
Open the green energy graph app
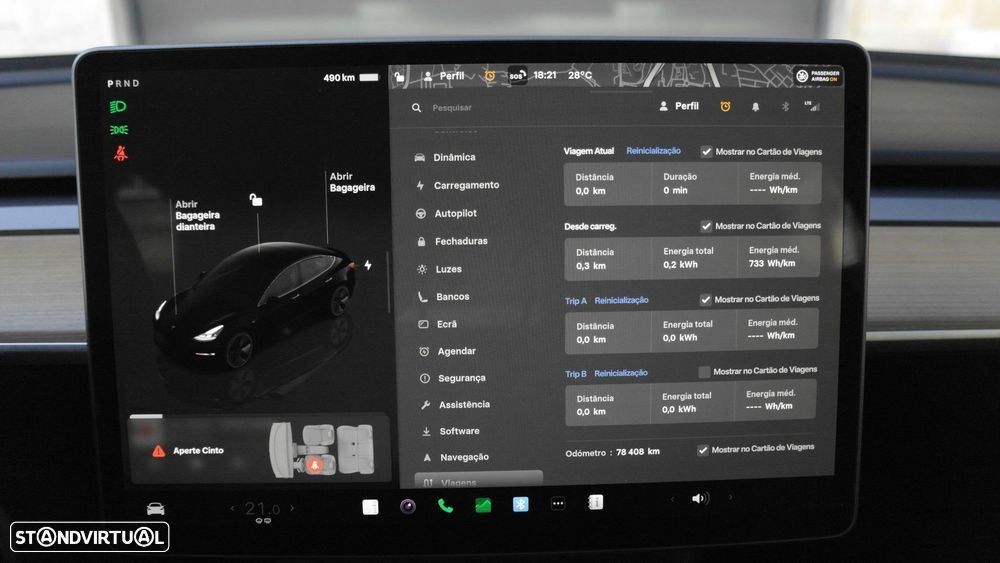[x=483, y=506]
